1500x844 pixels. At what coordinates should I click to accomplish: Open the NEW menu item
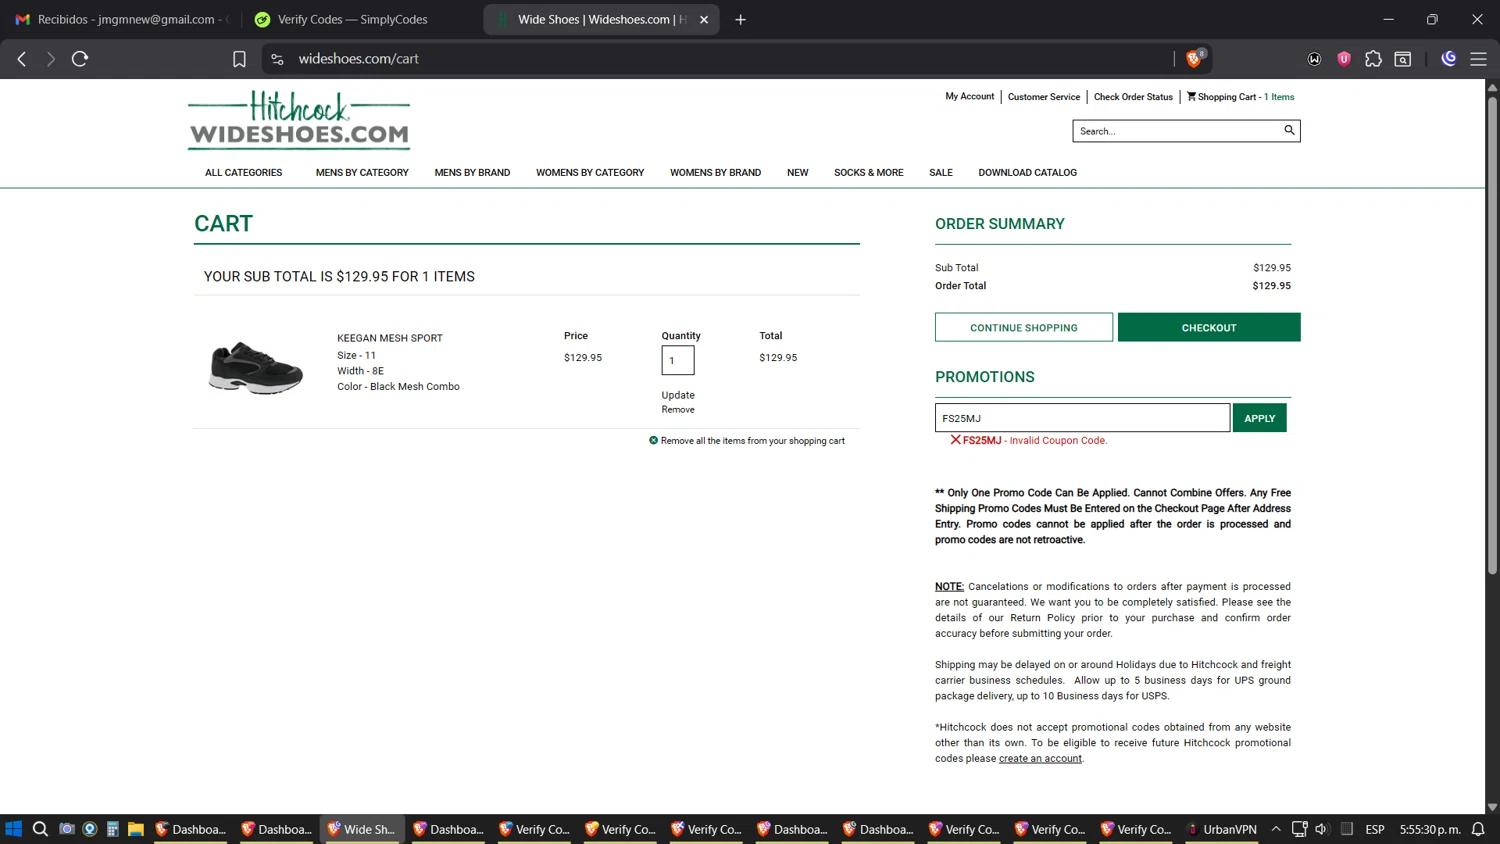[x=797, y=173]
